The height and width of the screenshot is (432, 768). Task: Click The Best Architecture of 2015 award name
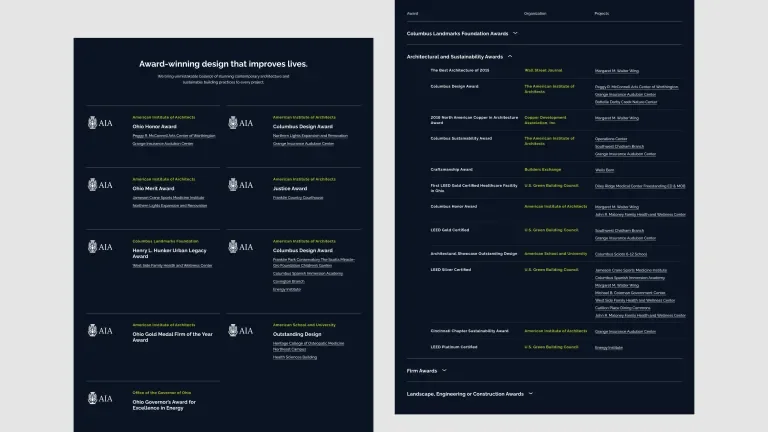459,71
